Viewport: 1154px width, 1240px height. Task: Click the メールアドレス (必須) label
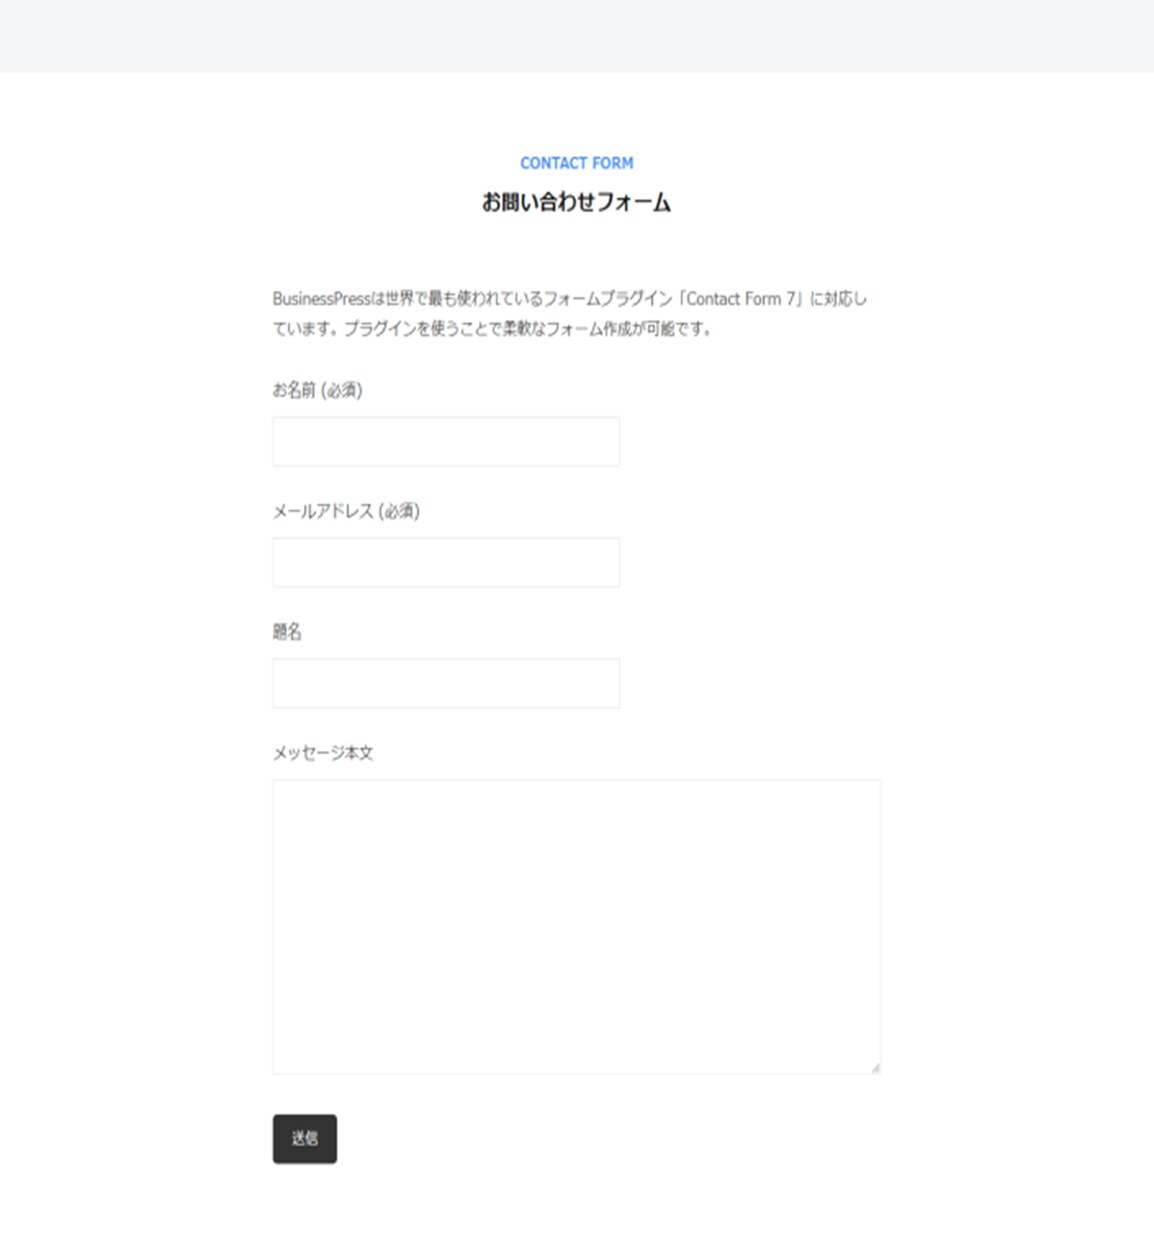[x=346, y=511]
